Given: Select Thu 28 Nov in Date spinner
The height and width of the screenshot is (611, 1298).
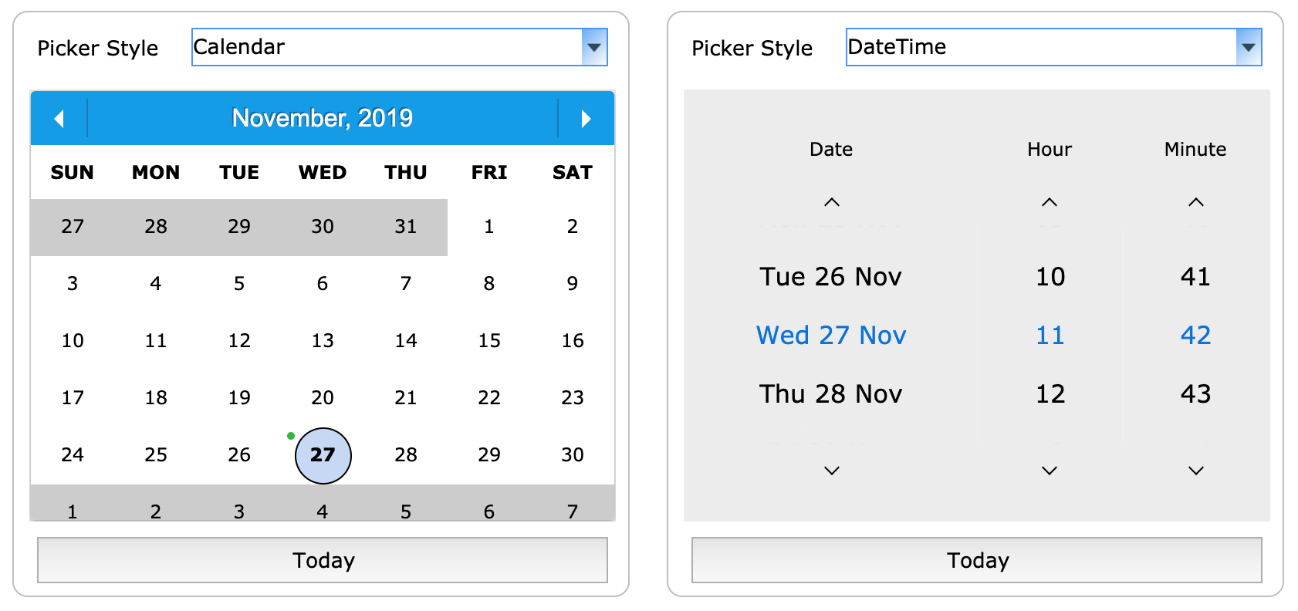Looking at the screenshot, I should pos(831,394).
